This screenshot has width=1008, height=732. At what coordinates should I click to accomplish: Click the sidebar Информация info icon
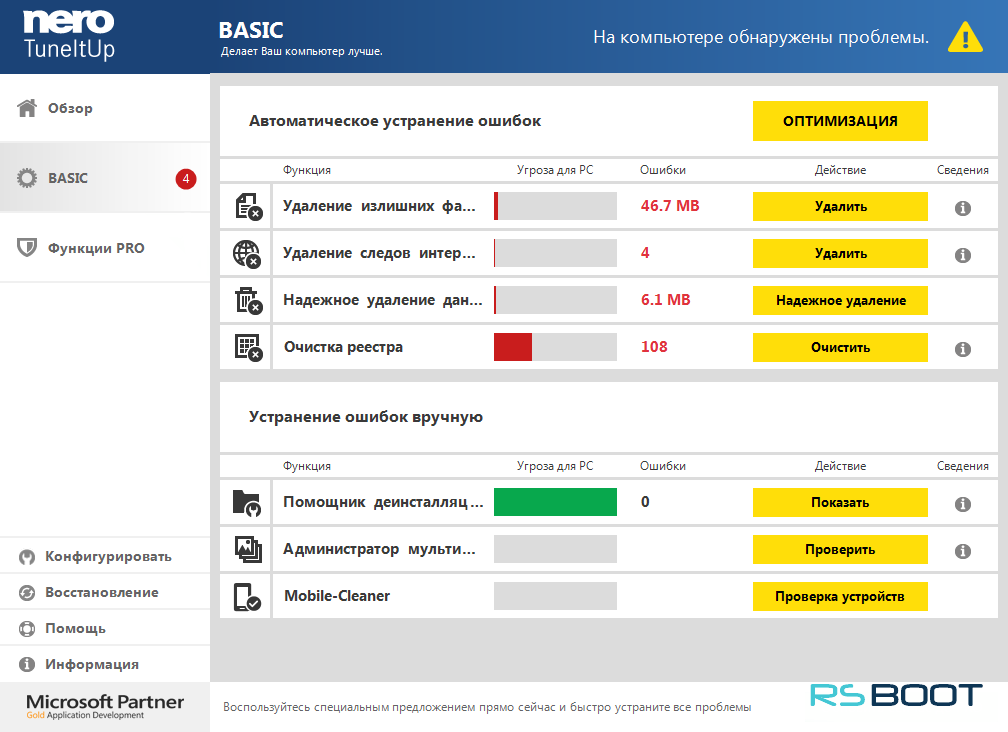27,665
